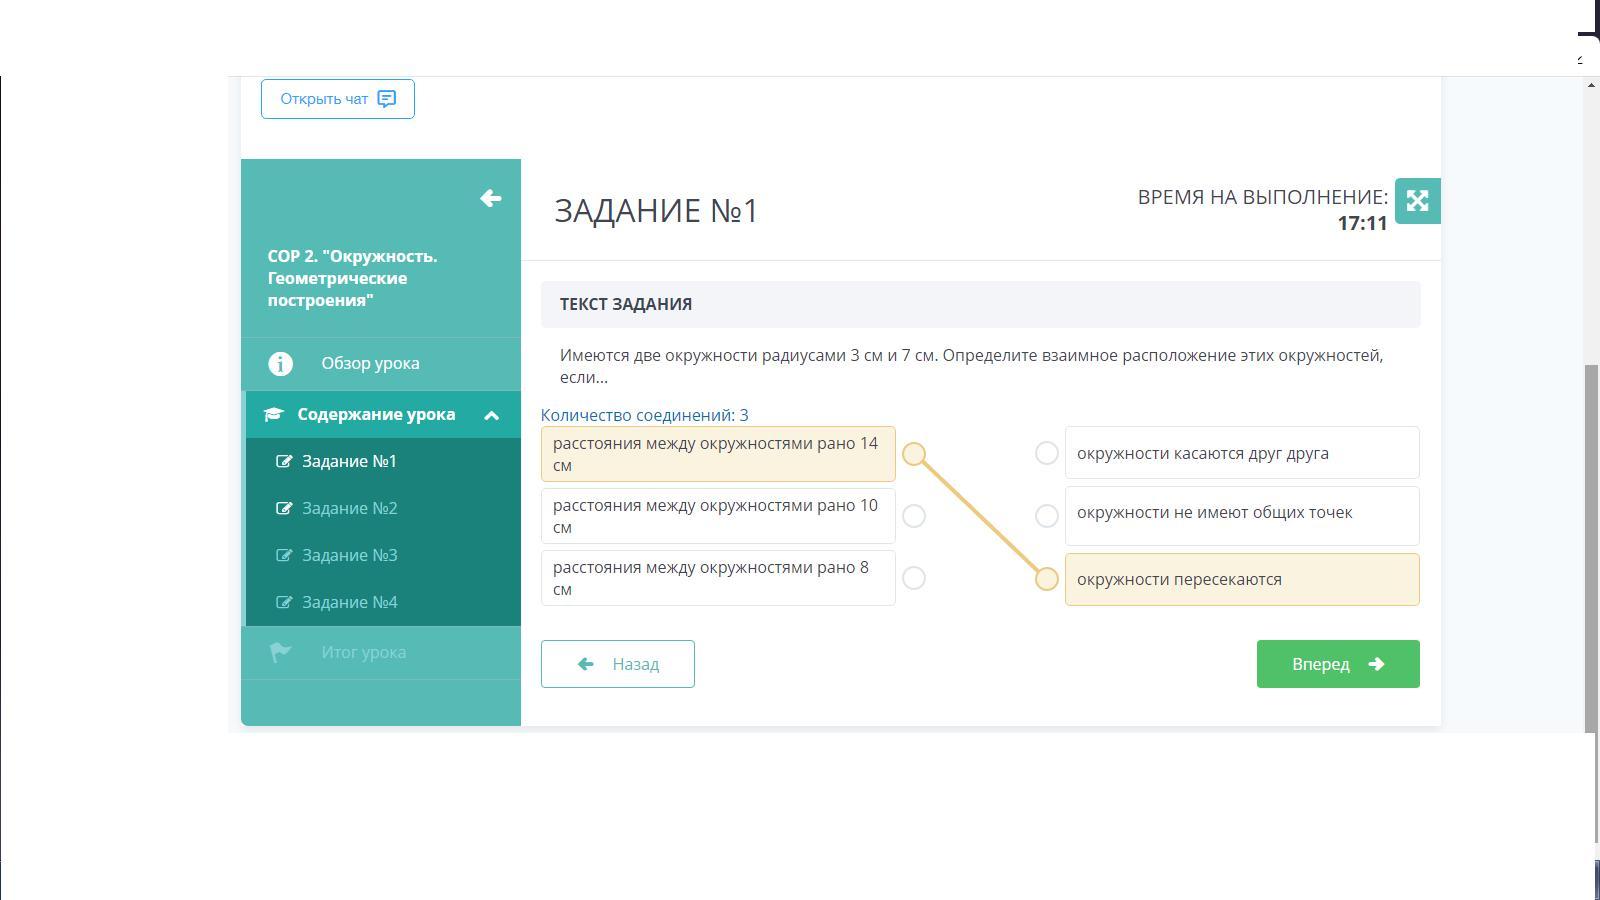Screen dimensions: 1600x900
Task: Click the card окружности пересекаются
Action: click(x=1242, y=579)
